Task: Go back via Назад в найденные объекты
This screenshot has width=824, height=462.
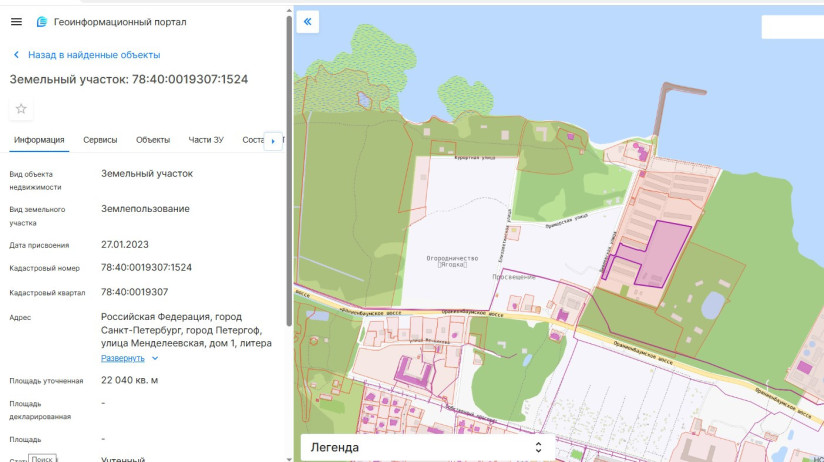Action: click(94, 55)
